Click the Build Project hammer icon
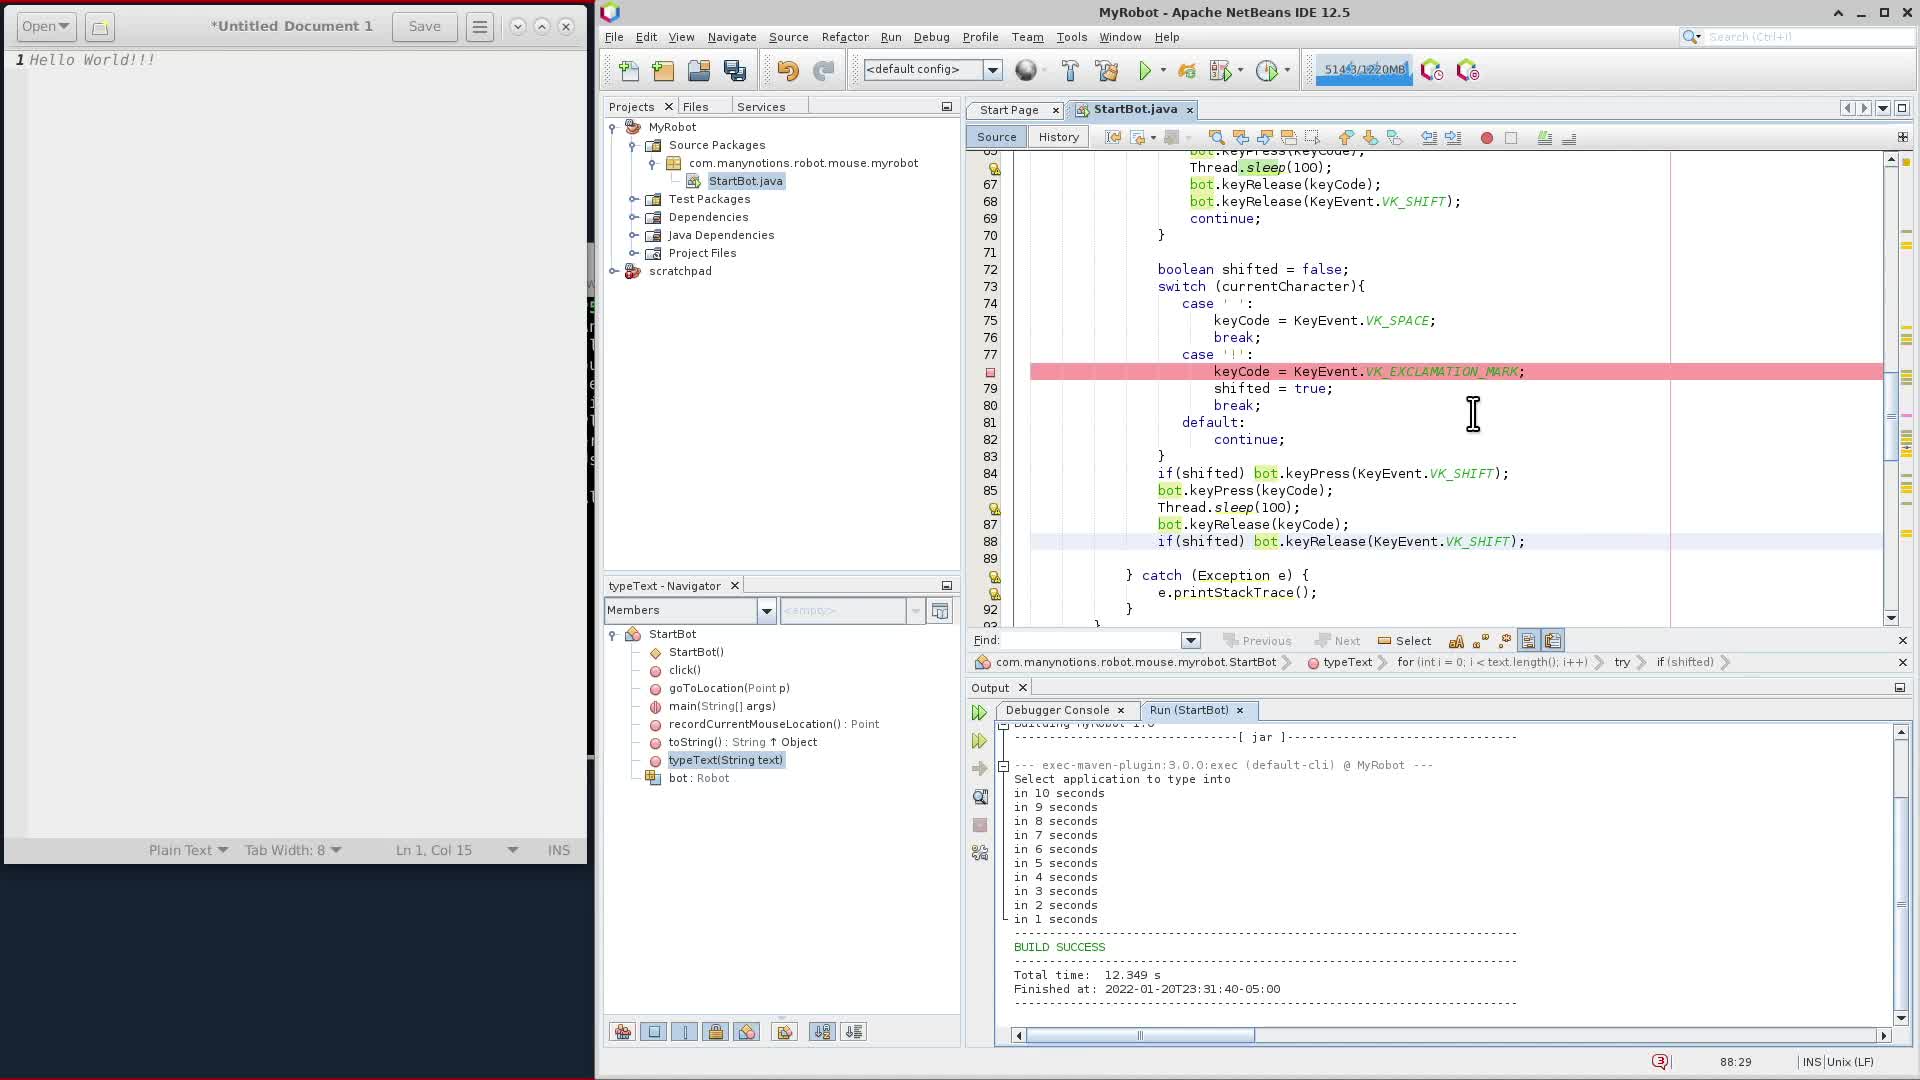This screenshot has width=1920, height=1080. coord(1069,70)
